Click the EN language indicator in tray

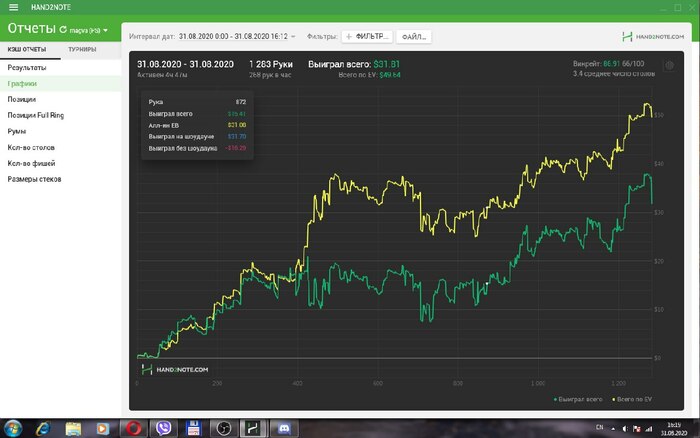point(600,428)
